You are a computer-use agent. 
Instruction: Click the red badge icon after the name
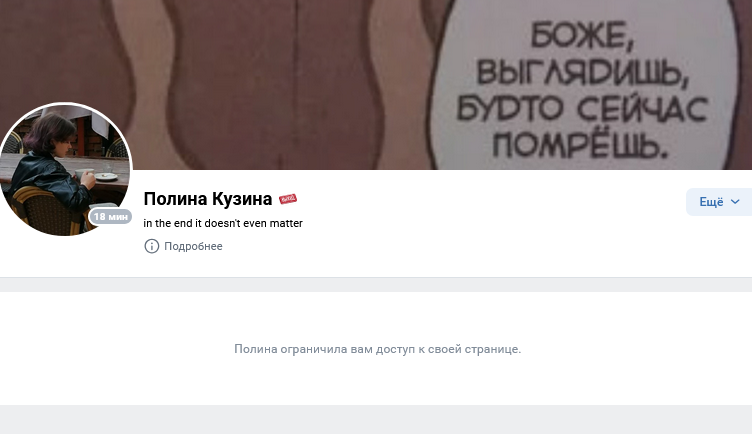click(x=288, y=199)
